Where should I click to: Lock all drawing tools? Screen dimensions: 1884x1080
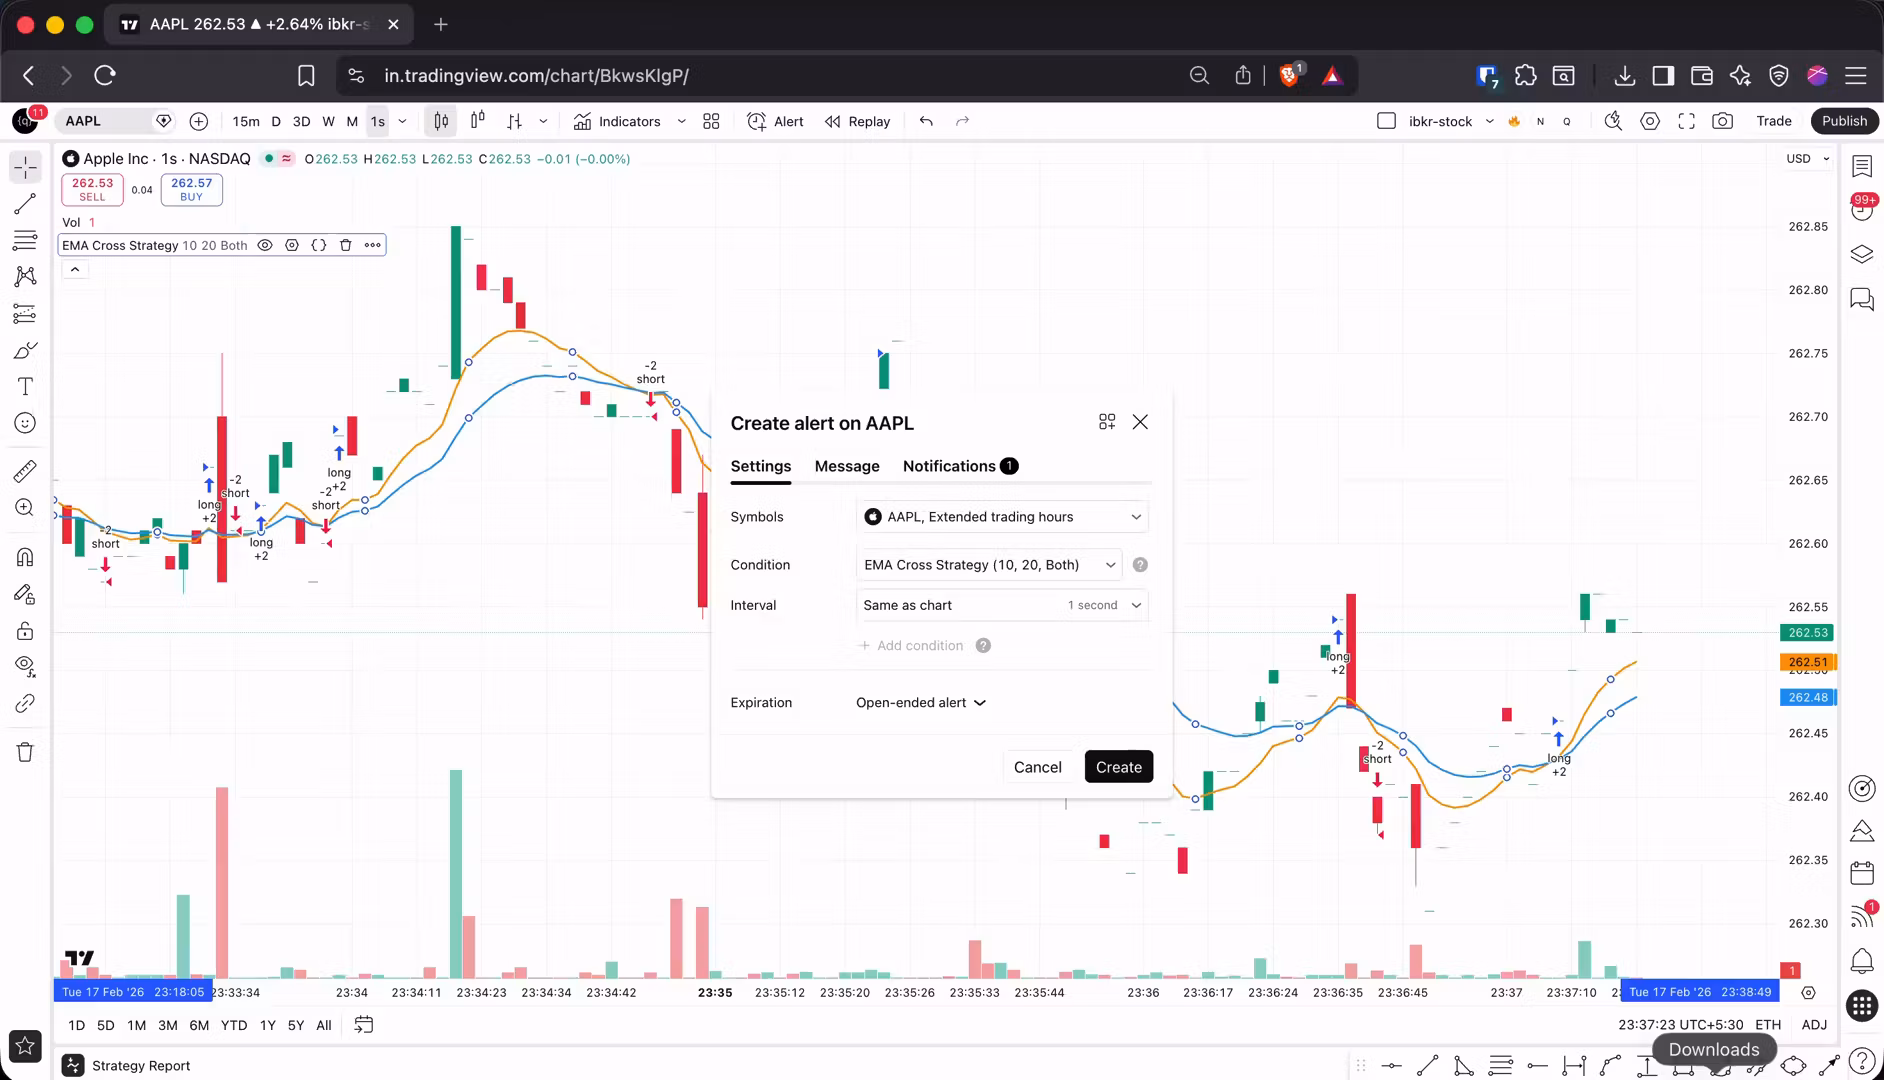(x=26, y=631)
